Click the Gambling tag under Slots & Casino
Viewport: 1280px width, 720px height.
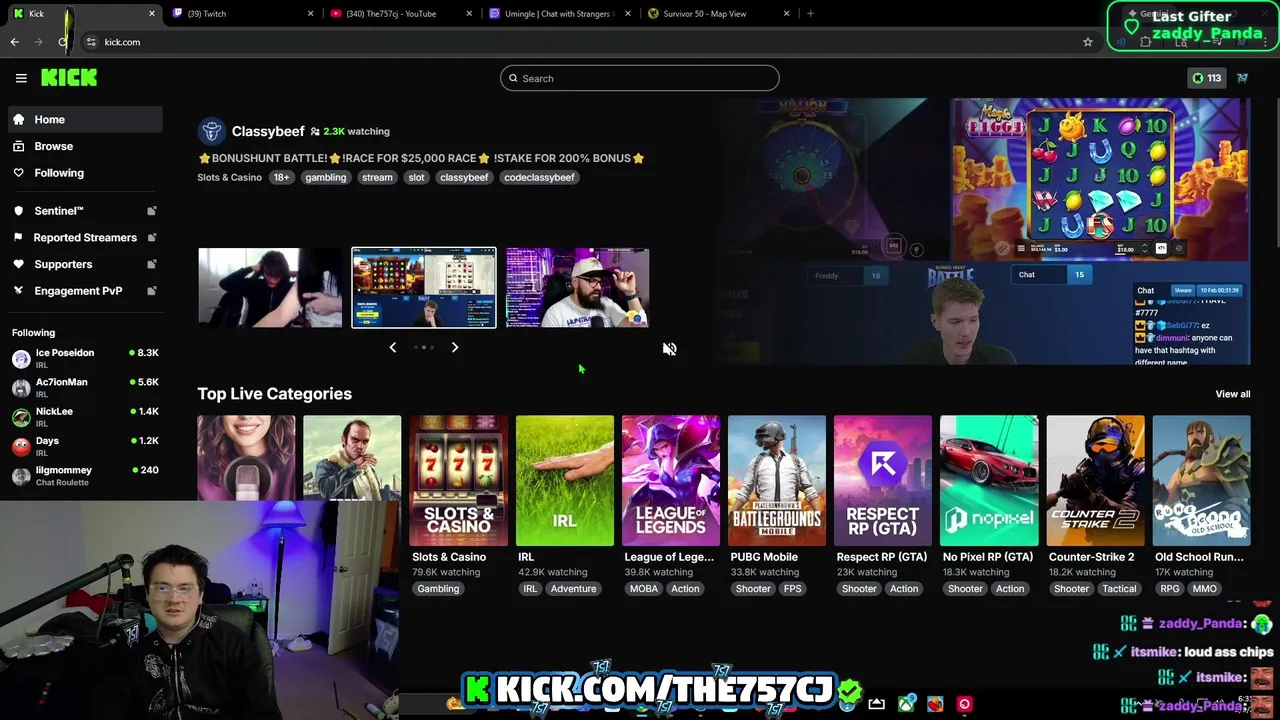pos(438,589)
